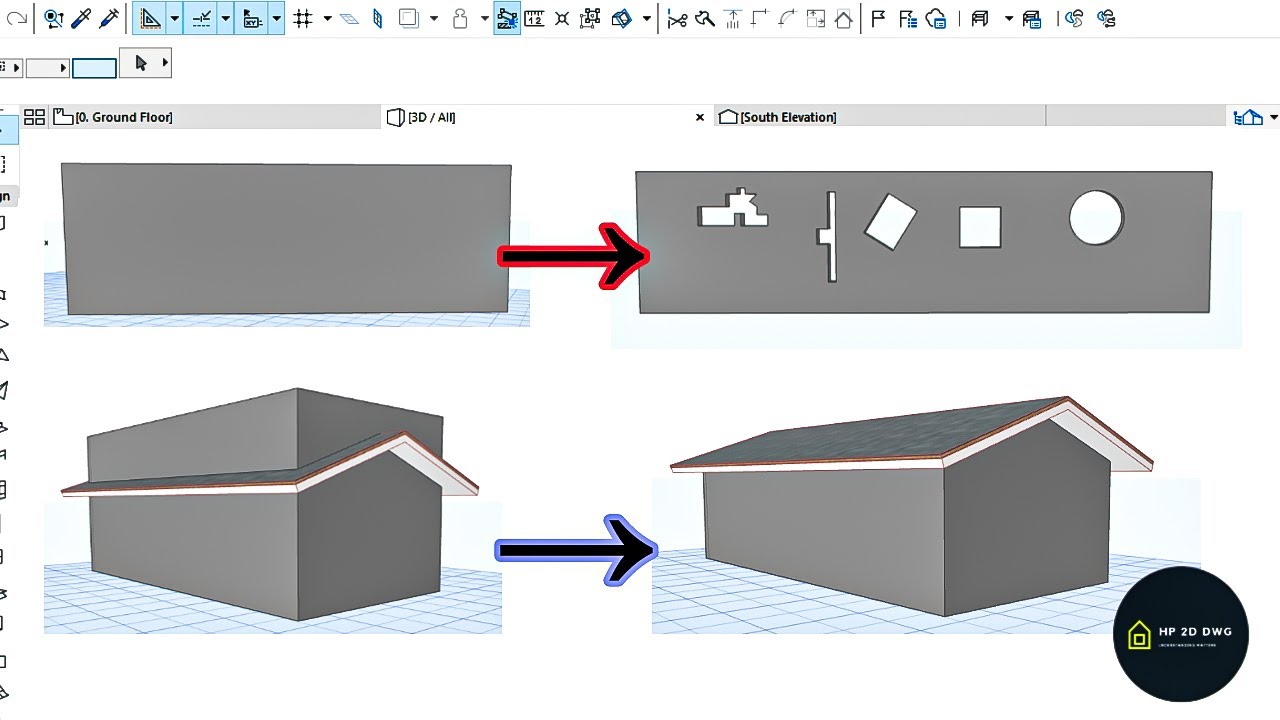Click the 3D window furniture icon
Image resolution: width=1280 pixels, height=720 pixels.
(980, 18)
